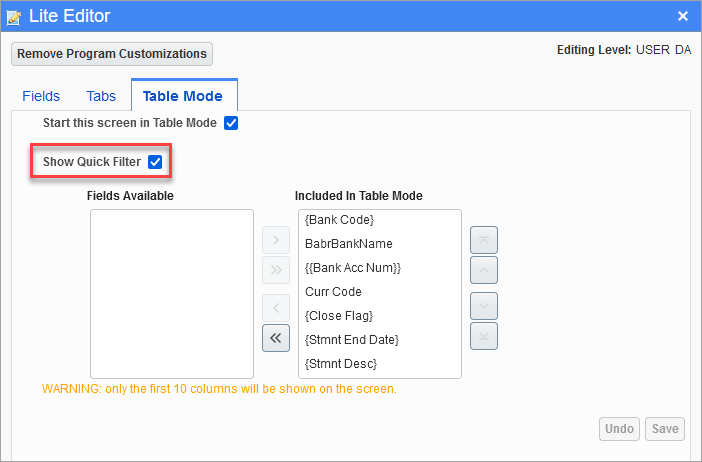Viewport: 702px width, 462px height.
Task: Select {Bank Code} in included list
Action: [x=339, y=220]
